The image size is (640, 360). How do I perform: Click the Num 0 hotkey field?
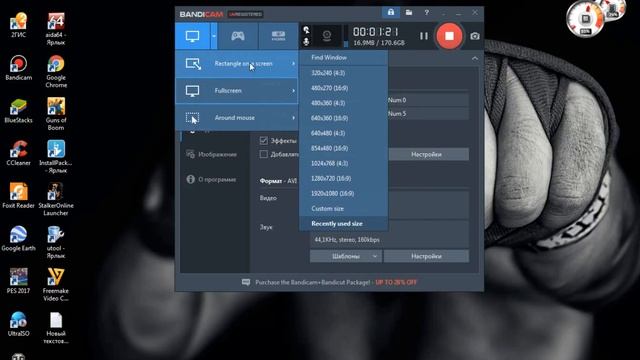[x=427, y=100]
